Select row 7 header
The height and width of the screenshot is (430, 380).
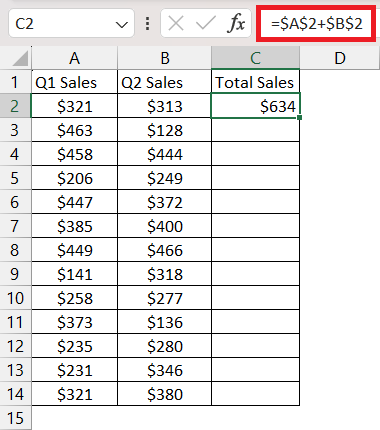[15, 226]
